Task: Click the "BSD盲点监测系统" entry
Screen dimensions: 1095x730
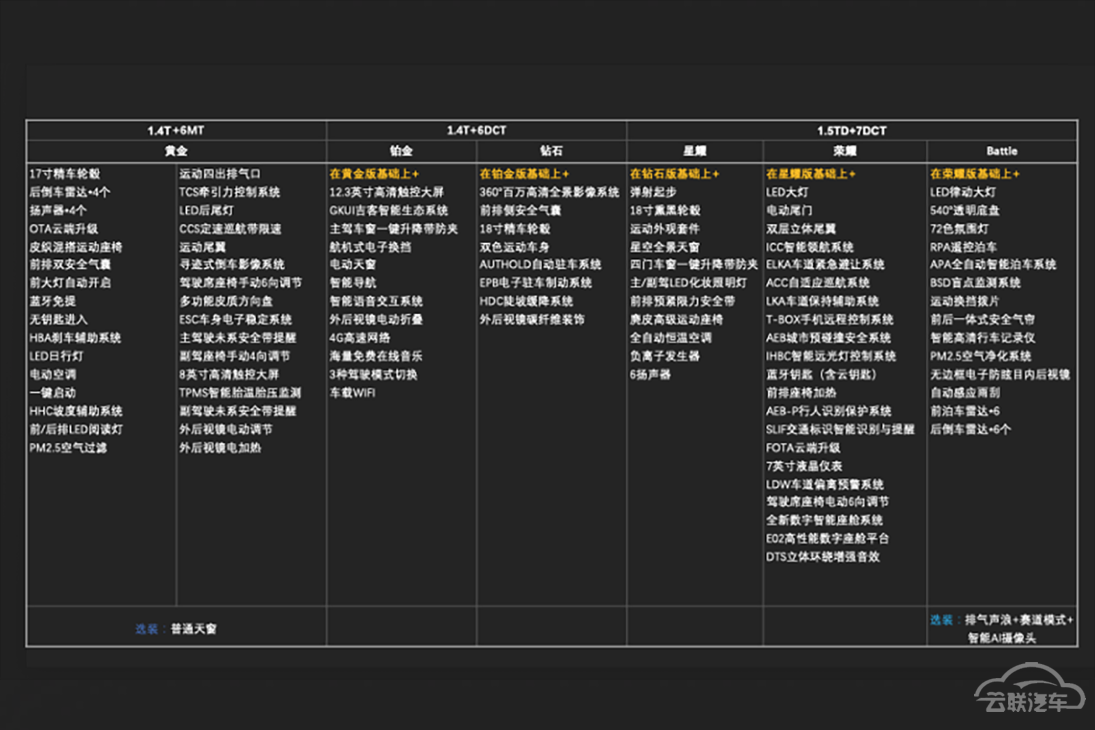Action: coord(975,283)
